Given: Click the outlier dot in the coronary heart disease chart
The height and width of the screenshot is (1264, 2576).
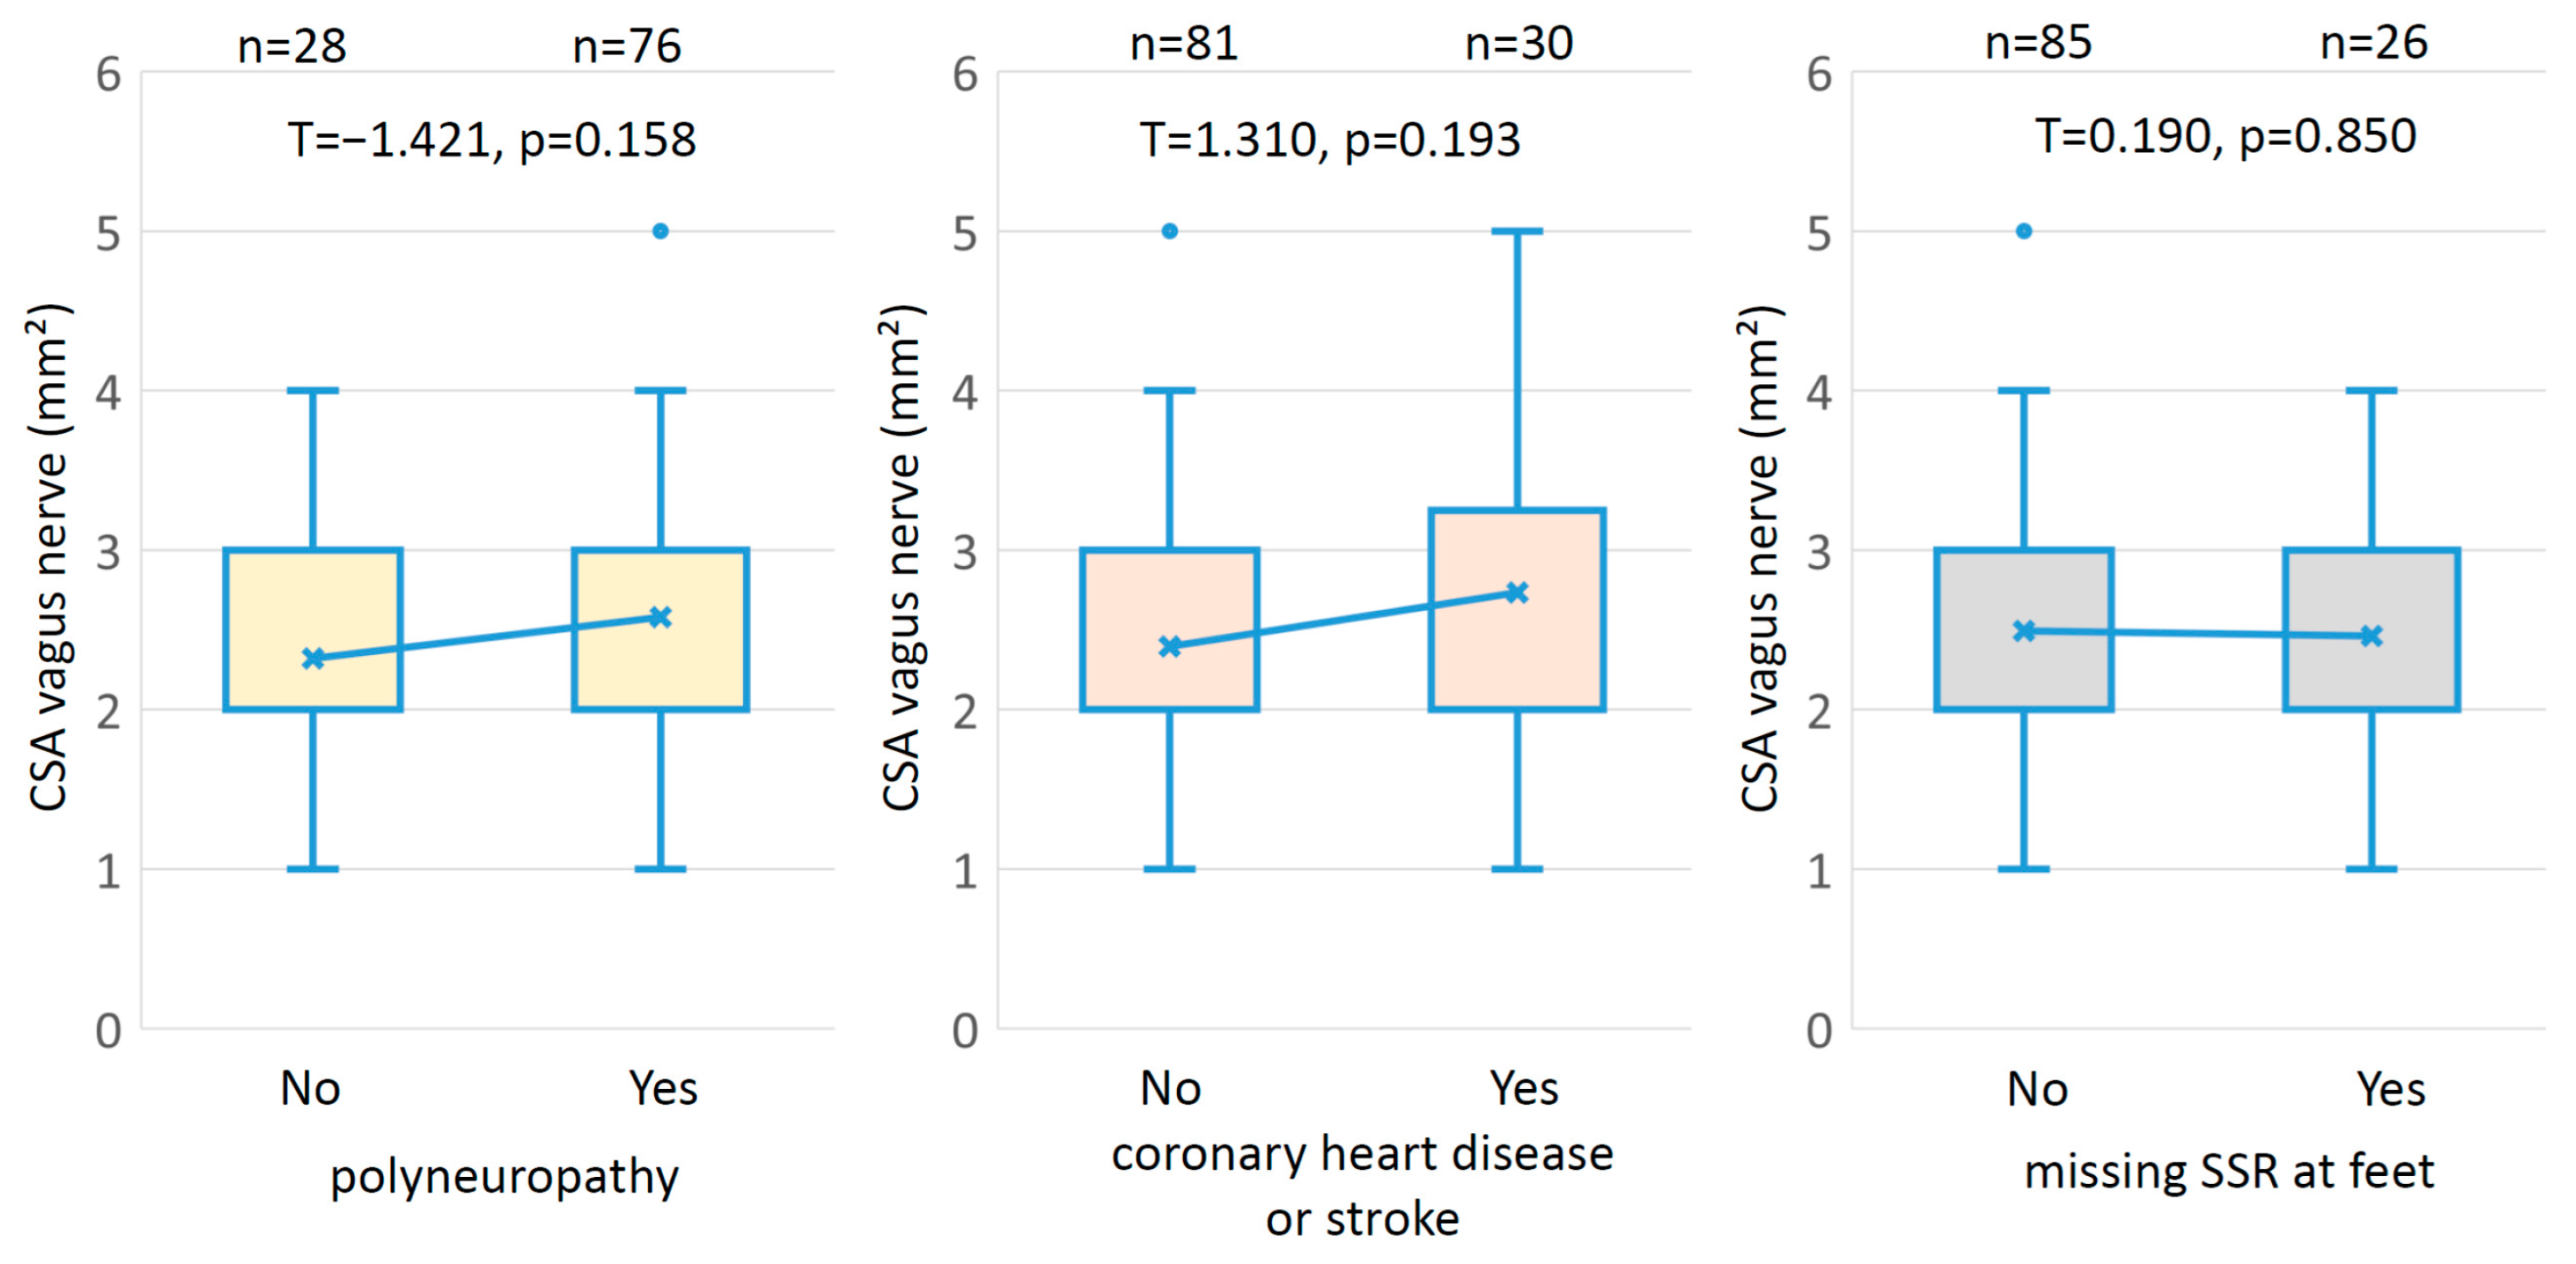Looking at the screenshot, I should click(1169, 231).
